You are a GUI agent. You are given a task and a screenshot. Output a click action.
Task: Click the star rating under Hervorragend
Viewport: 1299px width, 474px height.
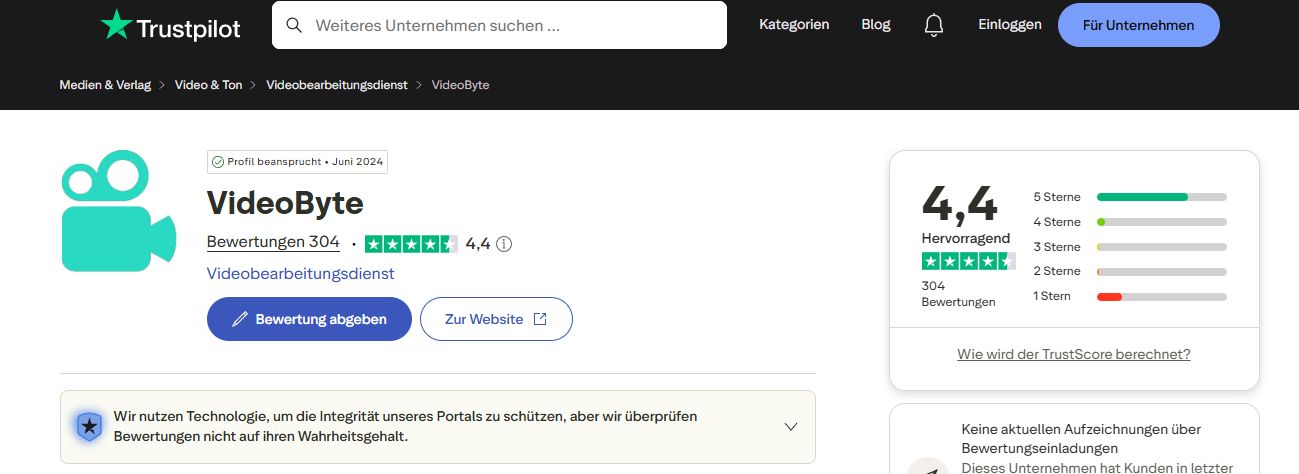point(968,261)
